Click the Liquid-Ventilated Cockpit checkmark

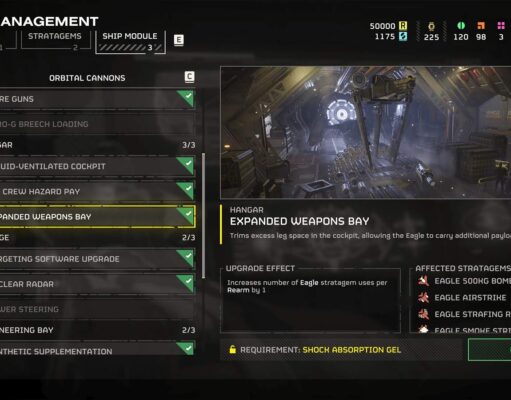(x=187, y=166)
